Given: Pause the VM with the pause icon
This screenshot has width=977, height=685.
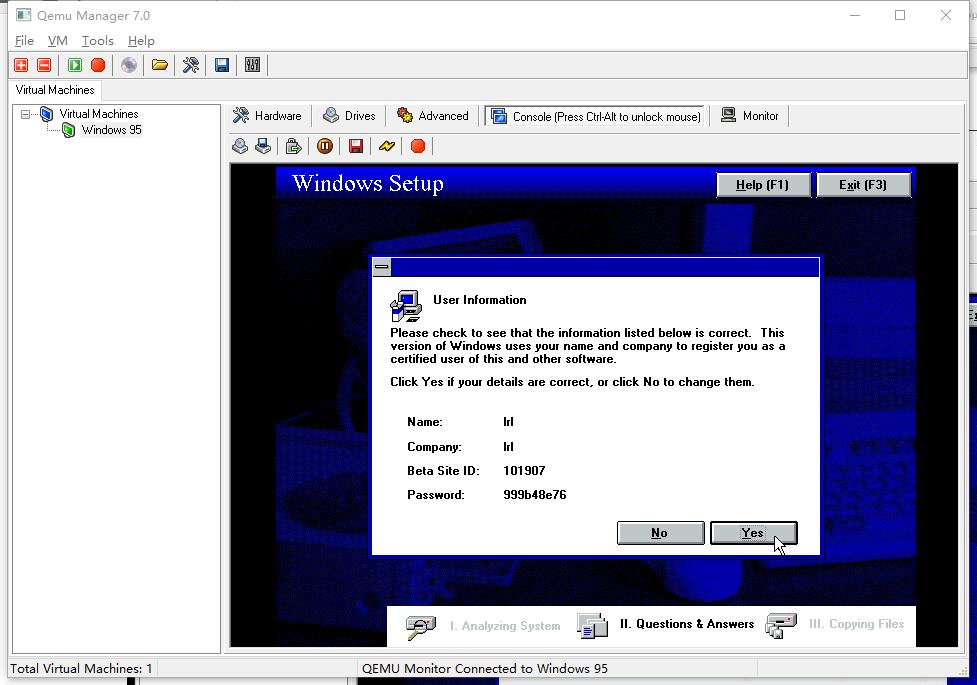Looking at the screenshot, I should 325,146.
